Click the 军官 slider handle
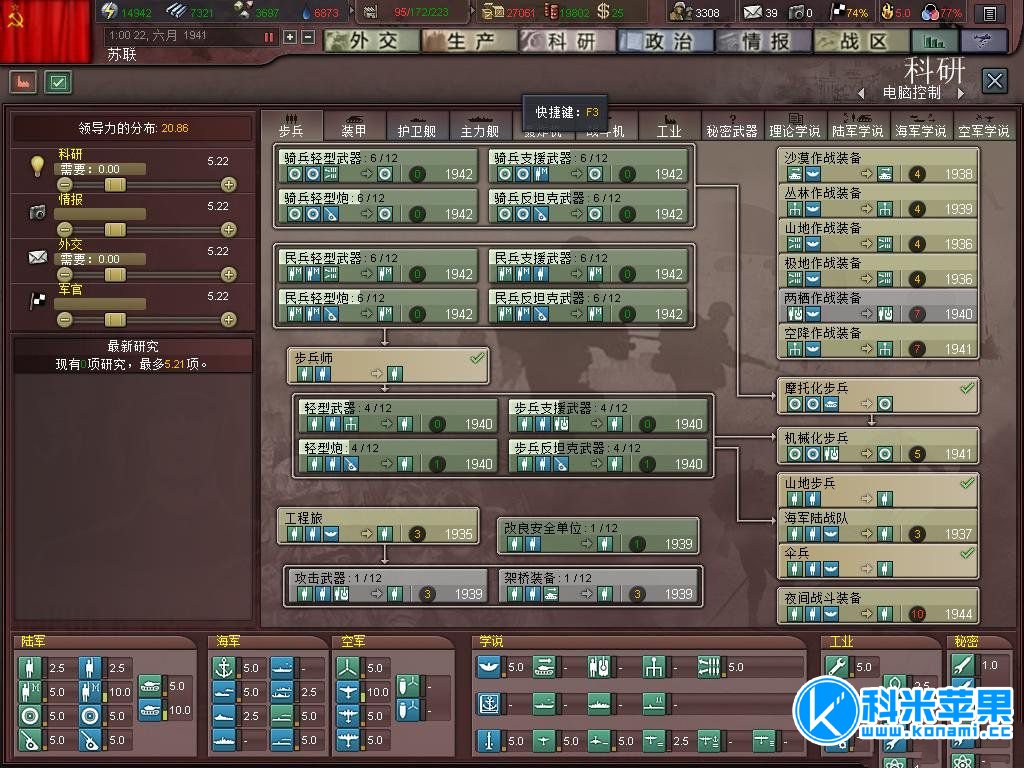 [115, 319]
